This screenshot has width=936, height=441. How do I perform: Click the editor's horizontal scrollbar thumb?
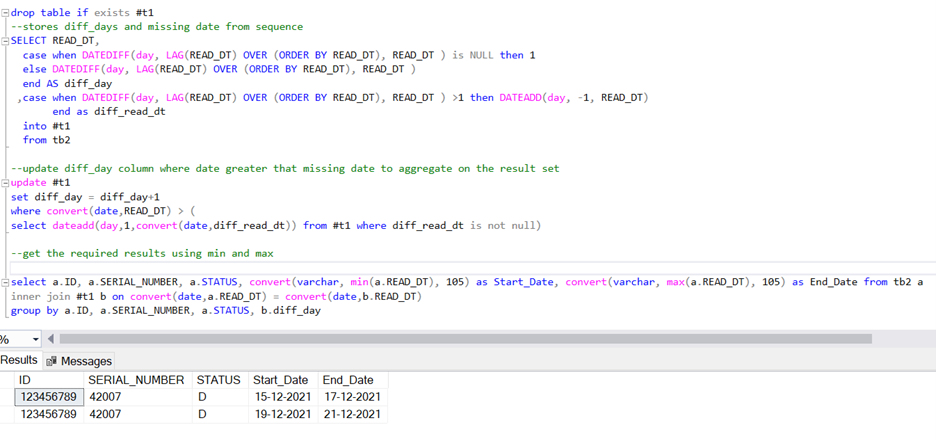coord(466,339)
